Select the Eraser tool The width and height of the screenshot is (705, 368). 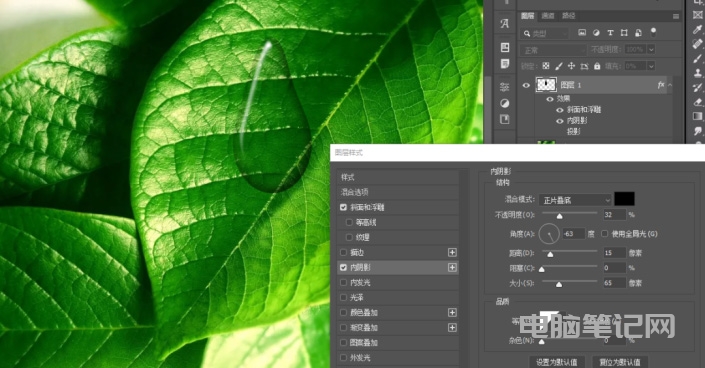pyautogui.click(x=698, y=102)
